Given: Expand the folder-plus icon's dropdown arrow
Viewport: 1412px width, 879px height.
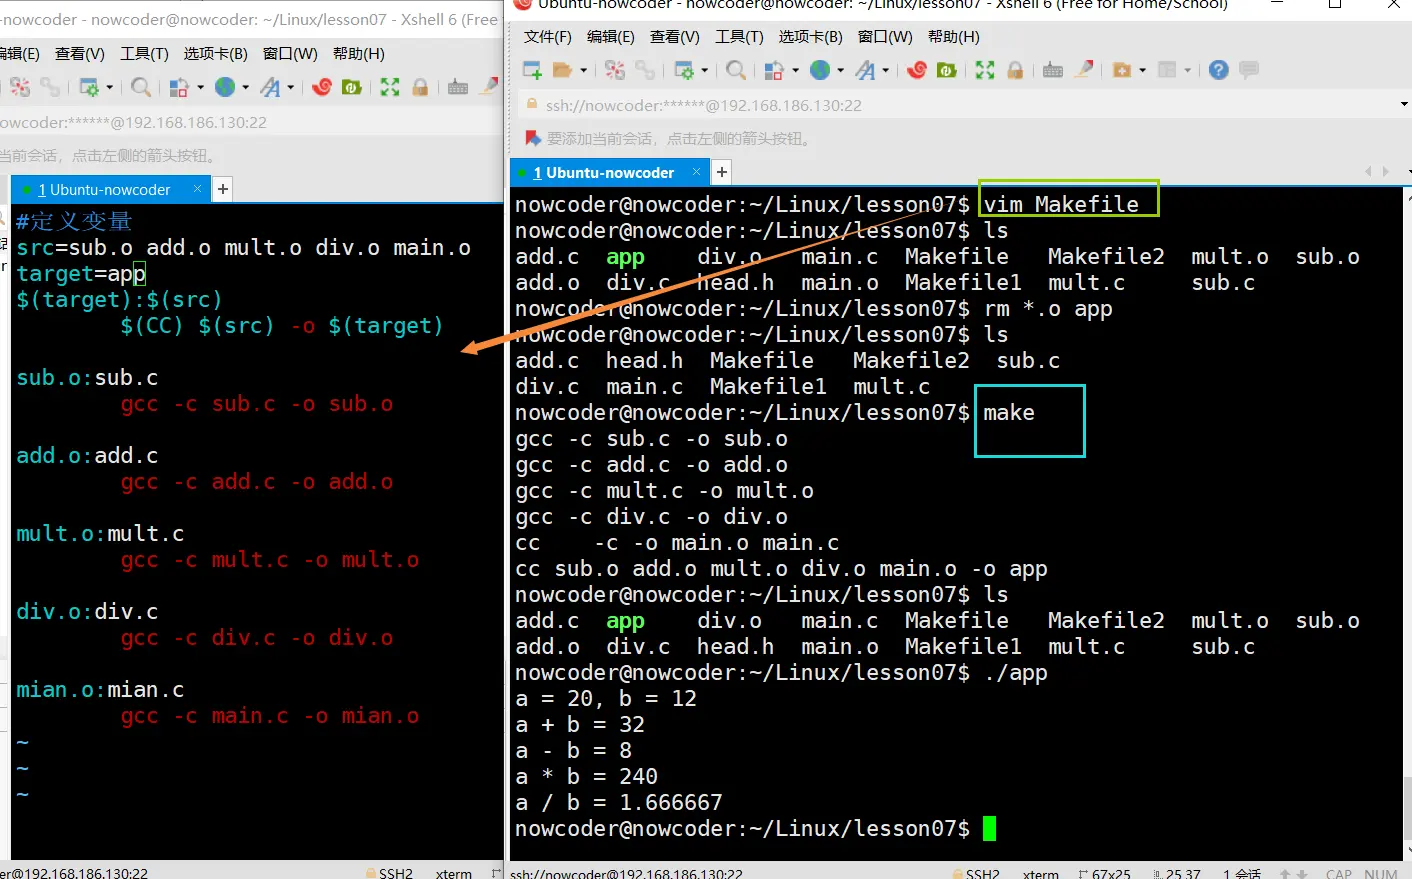Looking at the screenshot, I should click(1142, 70).
